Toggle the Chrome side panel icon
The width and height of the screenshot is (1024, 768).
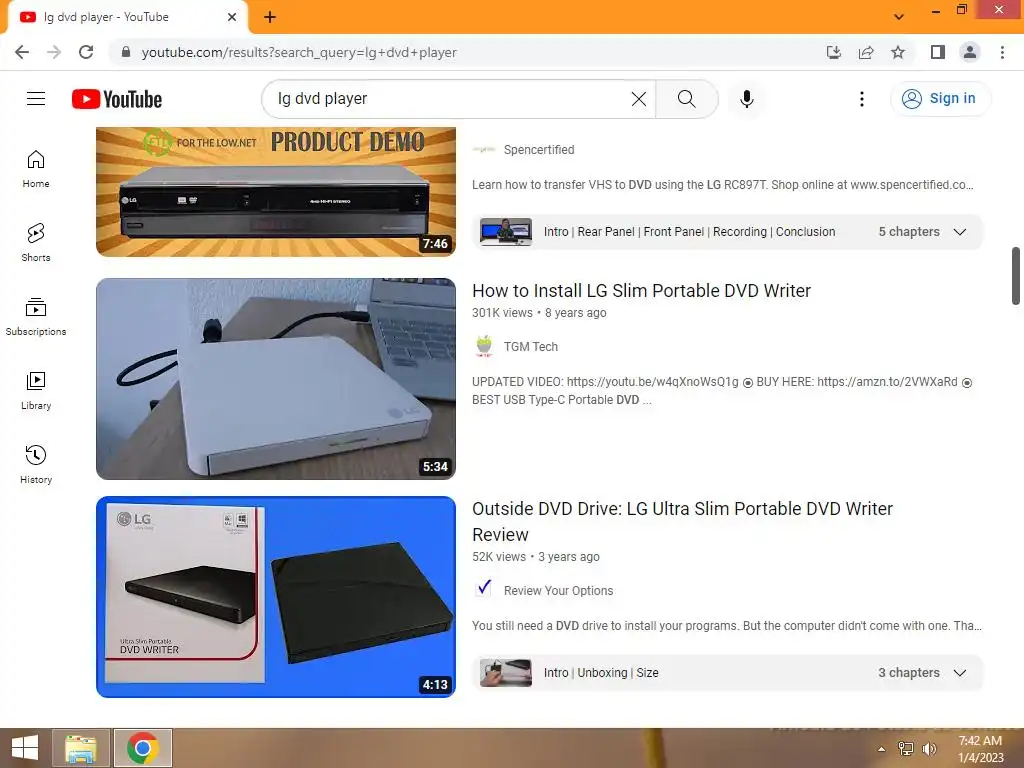click(x=938, y=52)
